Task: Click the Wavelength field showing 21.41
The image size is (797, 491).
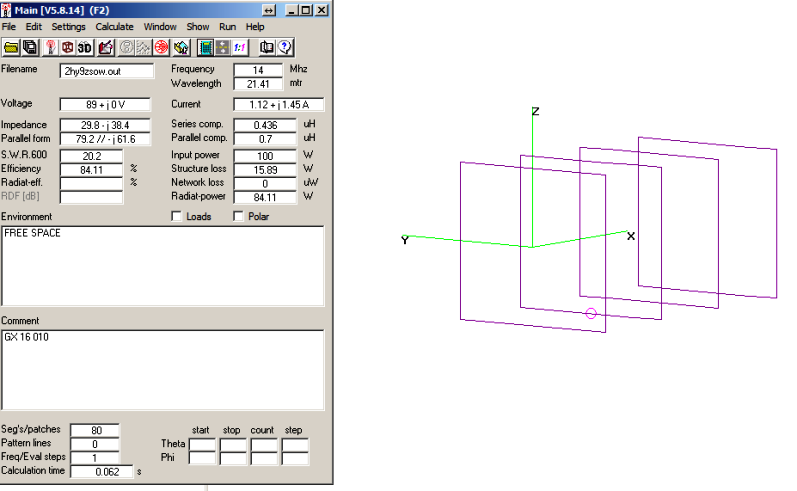Action: click(258, 84)
